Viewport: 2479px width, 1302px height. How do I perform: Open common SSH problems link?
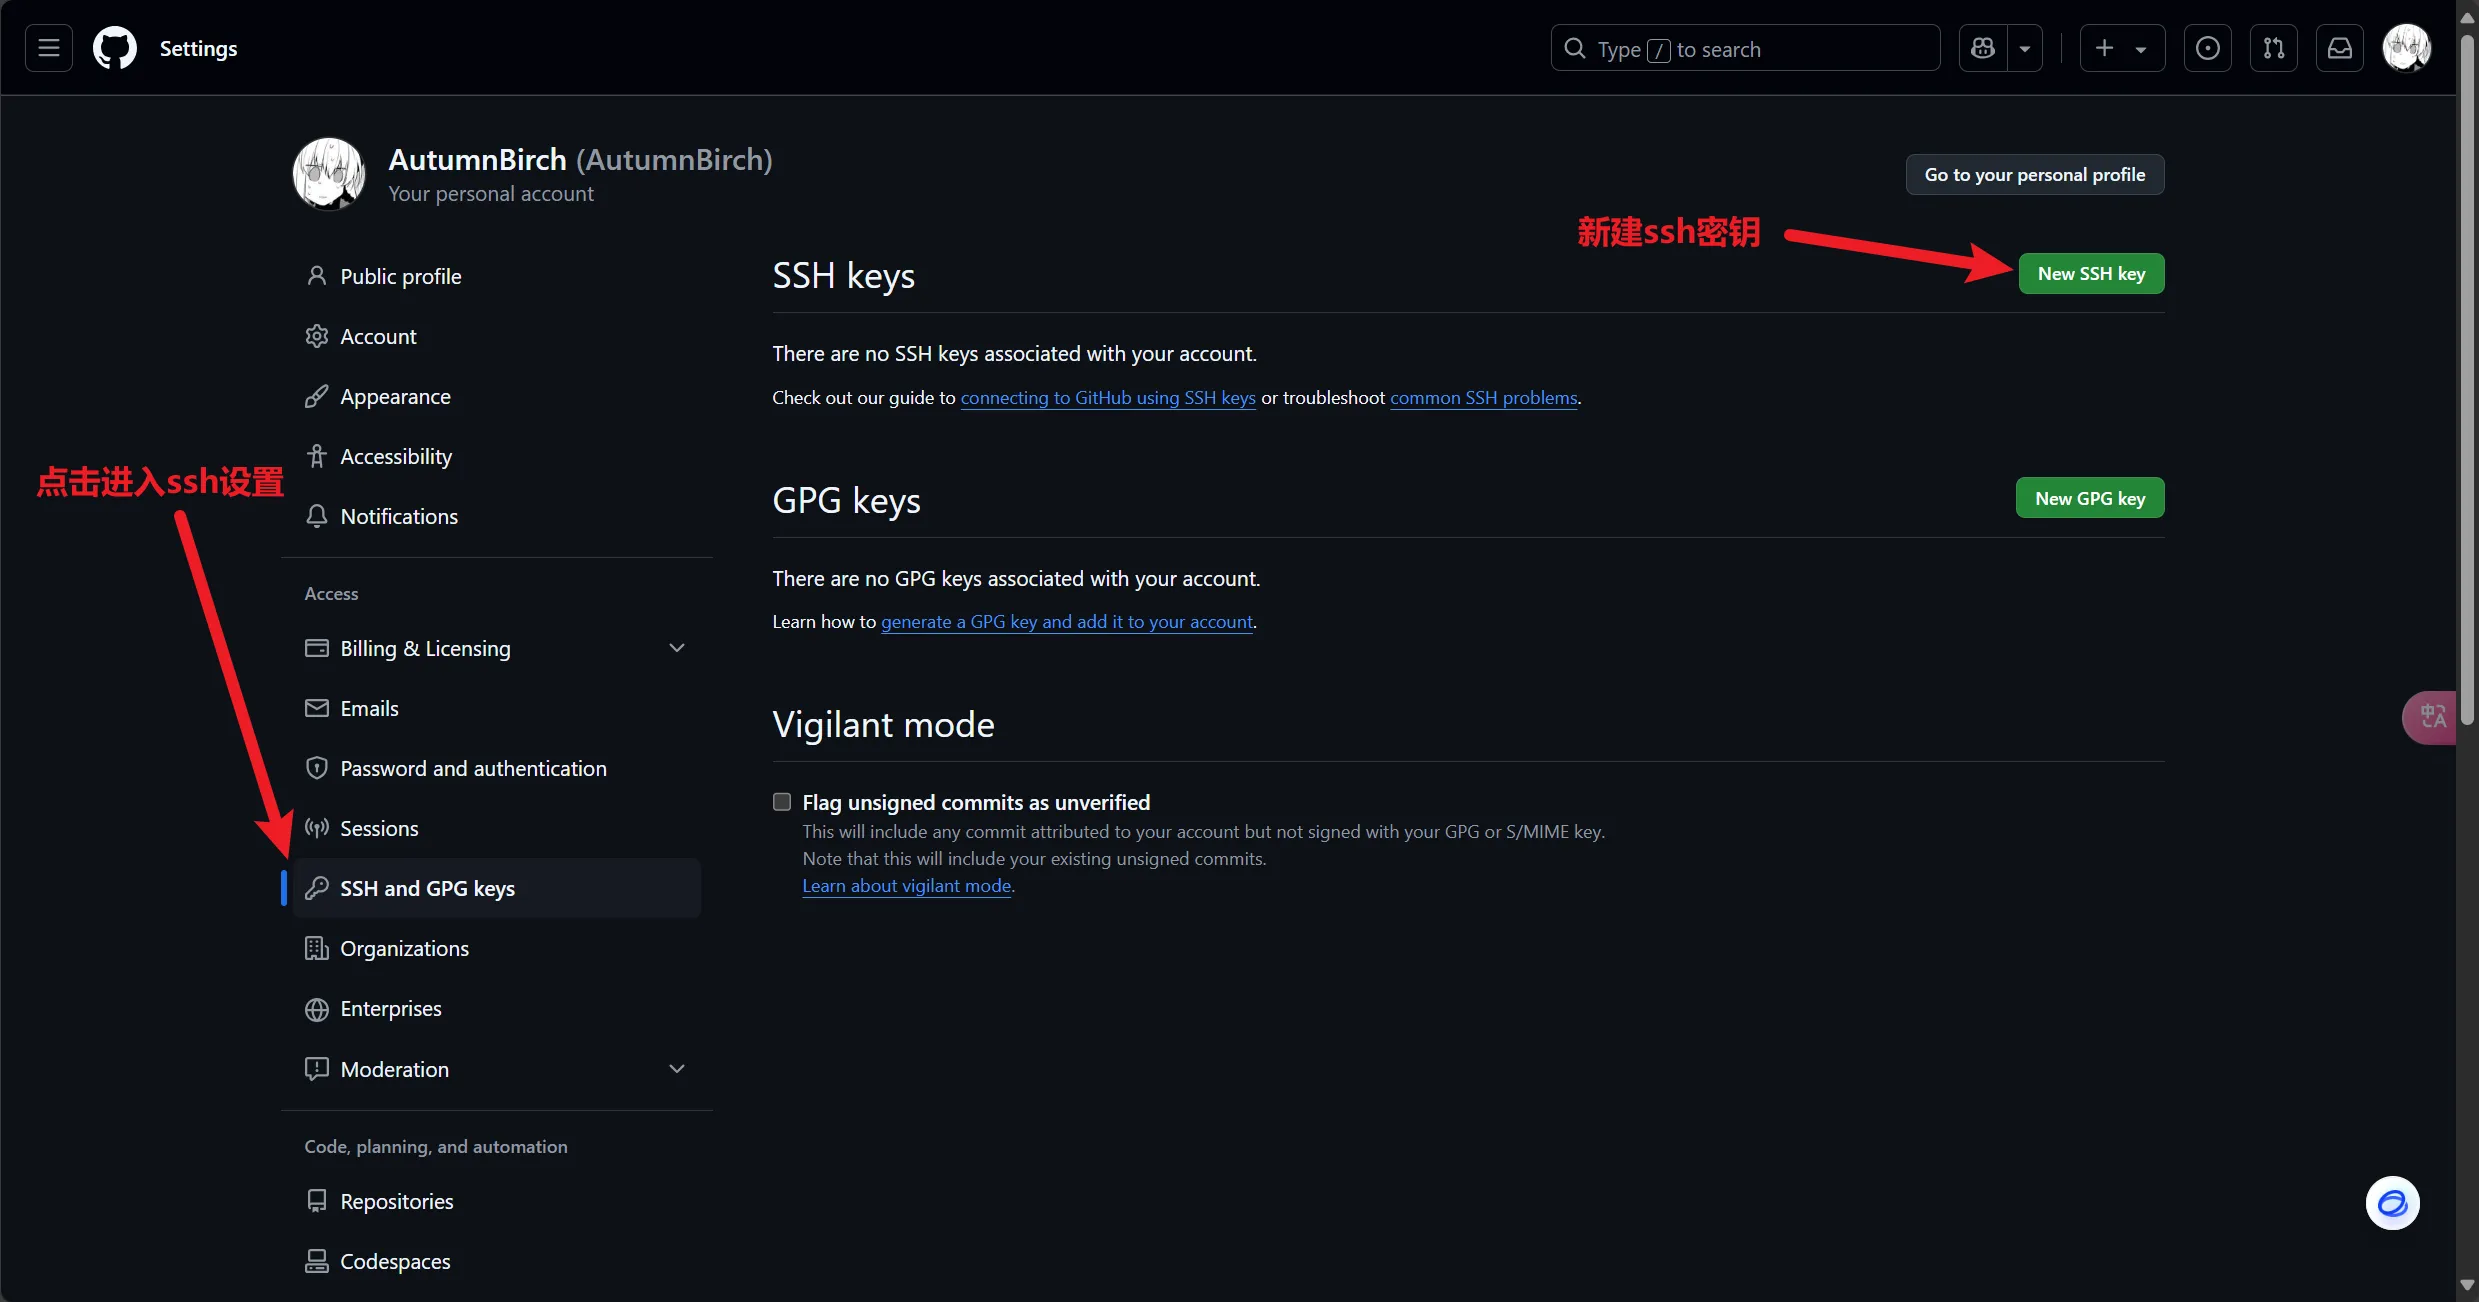click(1484, 398)
